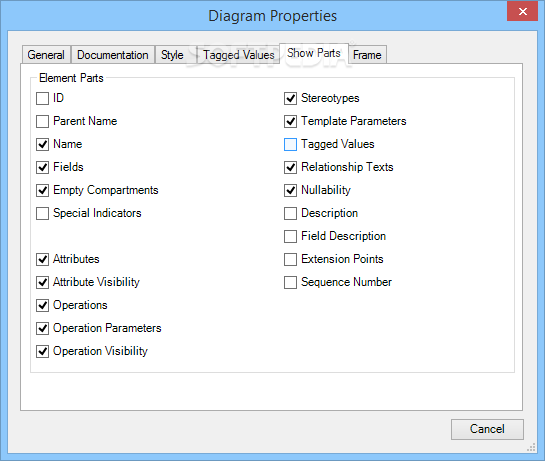Select the Style tab

(172, 55)
